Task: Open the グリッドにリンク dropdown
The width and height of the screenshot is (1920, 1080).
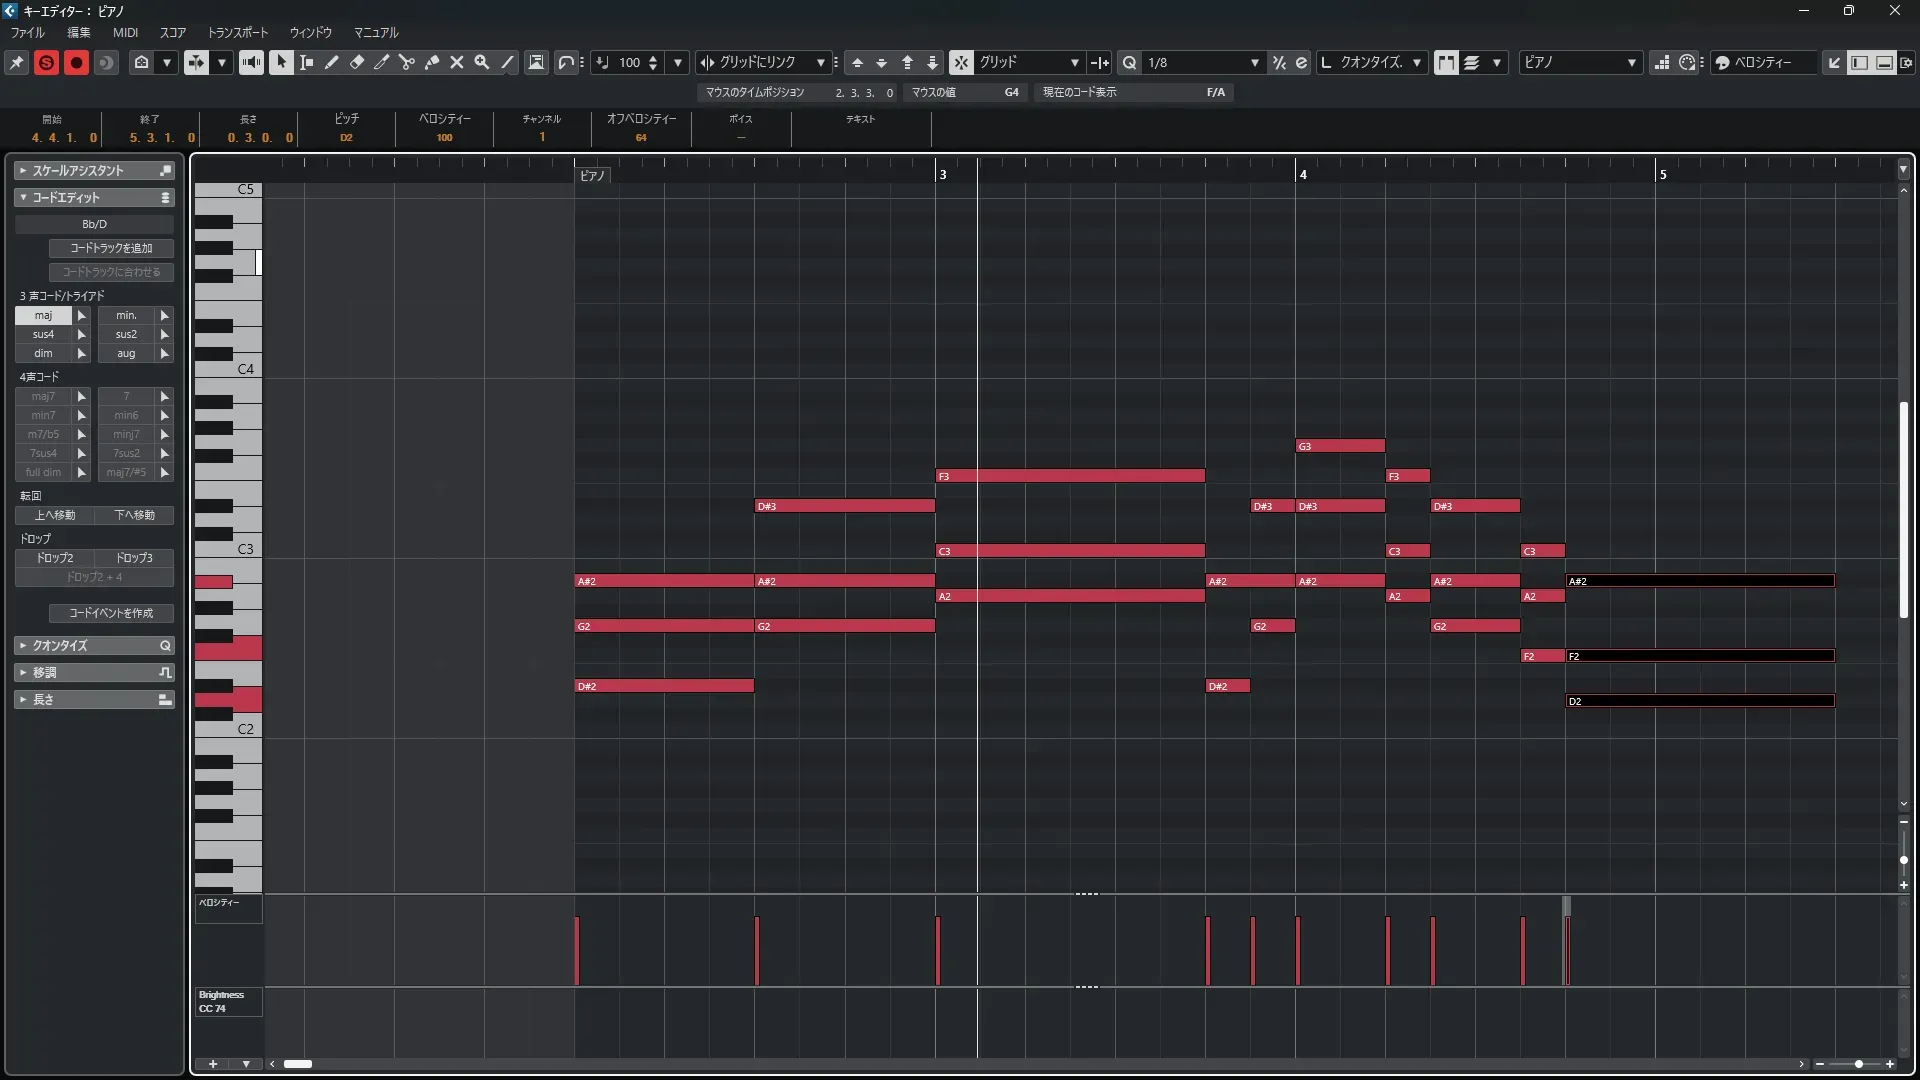Action: pos(765,62)
